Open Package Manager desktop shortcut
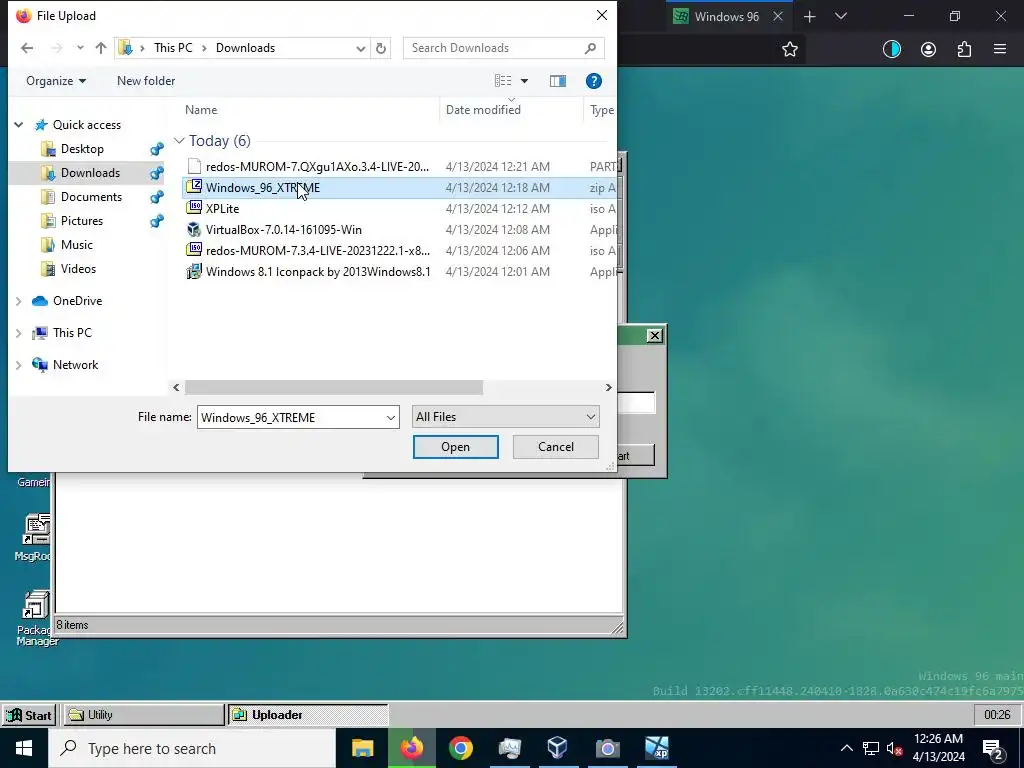The image size is (1024, 768). 37,618
